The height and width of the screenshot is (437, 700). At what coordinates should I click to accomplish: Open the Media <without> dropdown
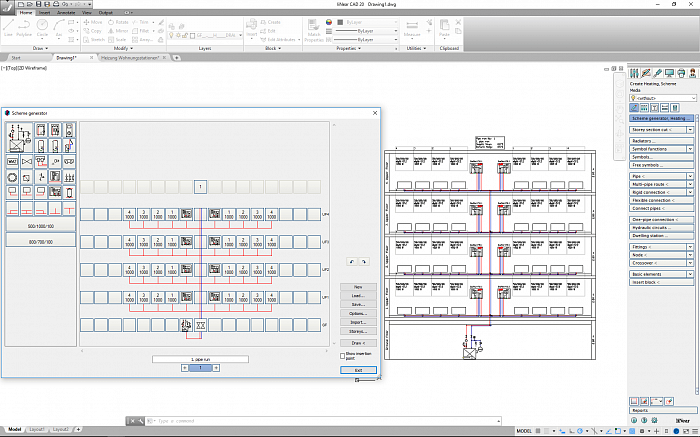coord(663,98)
